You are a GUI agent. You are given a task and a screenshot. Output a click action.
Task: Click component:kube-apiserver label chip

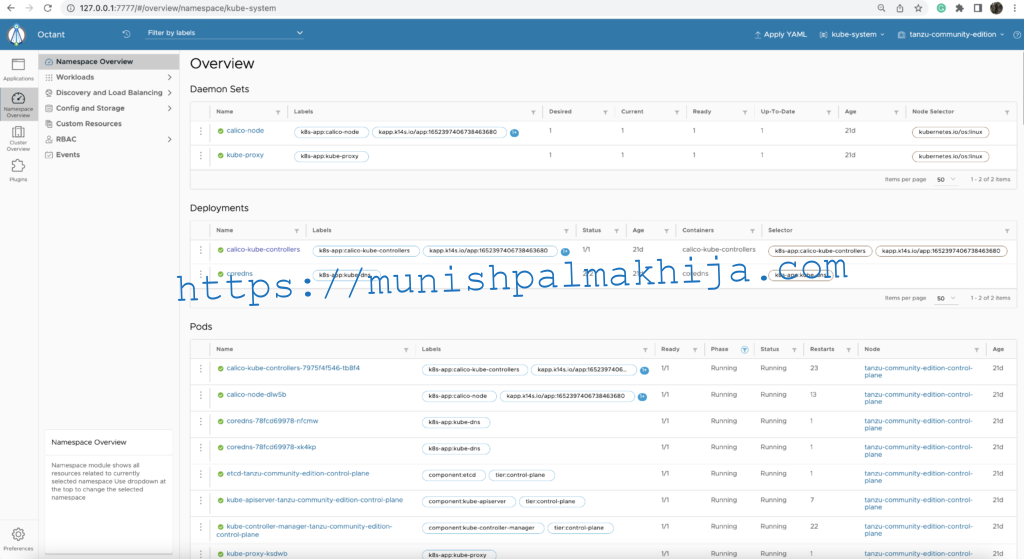[x=468, y=502]
